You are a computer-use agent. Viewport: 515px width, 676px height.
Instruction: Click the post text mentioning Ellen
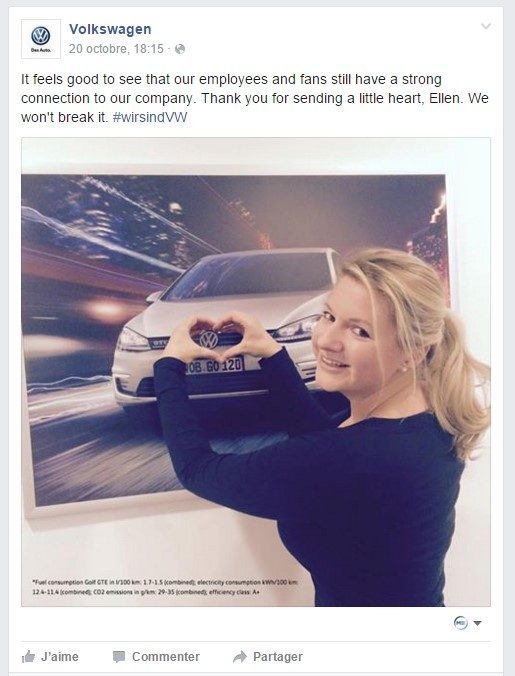click(x=254, y=98)
